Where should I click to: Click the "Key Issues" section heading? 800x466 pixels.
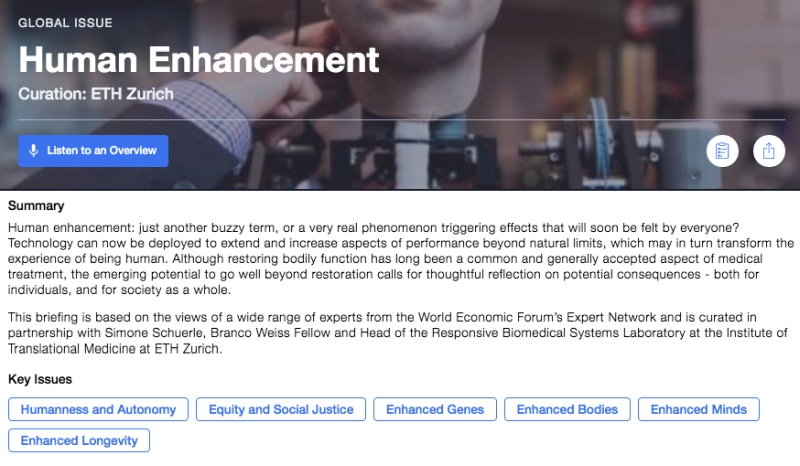40,379
